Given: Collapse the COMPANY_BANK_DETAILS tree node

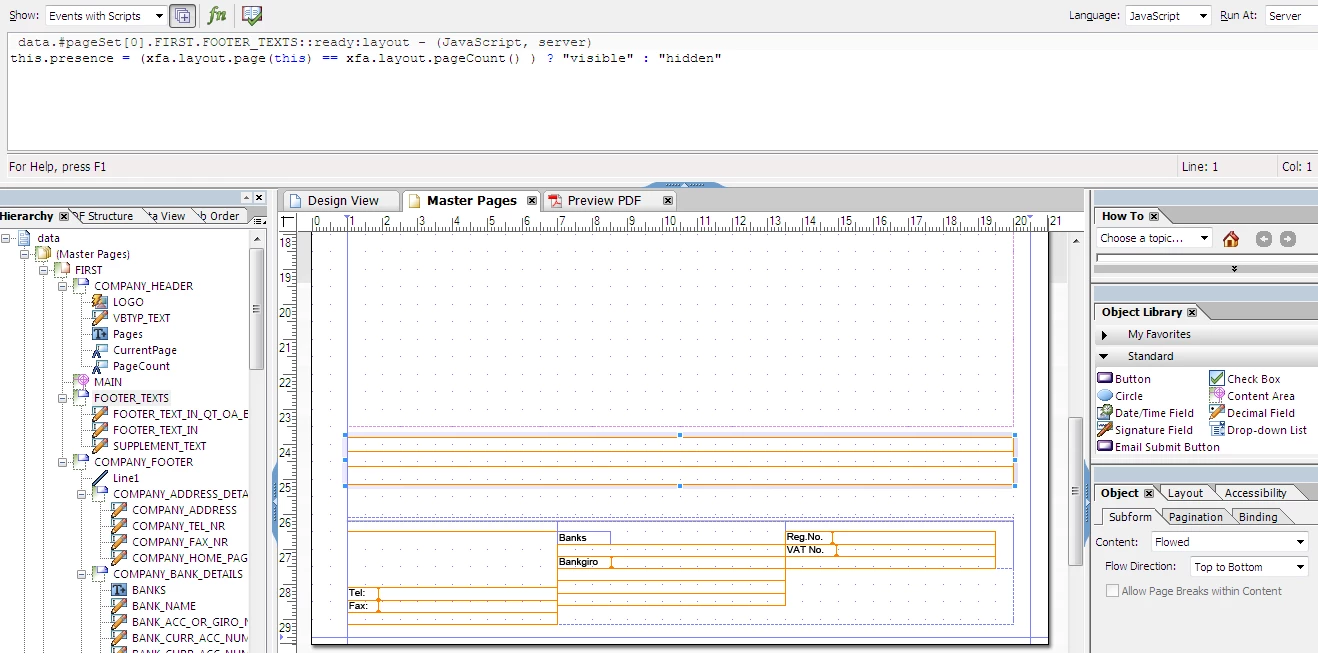Looking at the screenshot, I should pyautogui.click(x=82, y=574).
